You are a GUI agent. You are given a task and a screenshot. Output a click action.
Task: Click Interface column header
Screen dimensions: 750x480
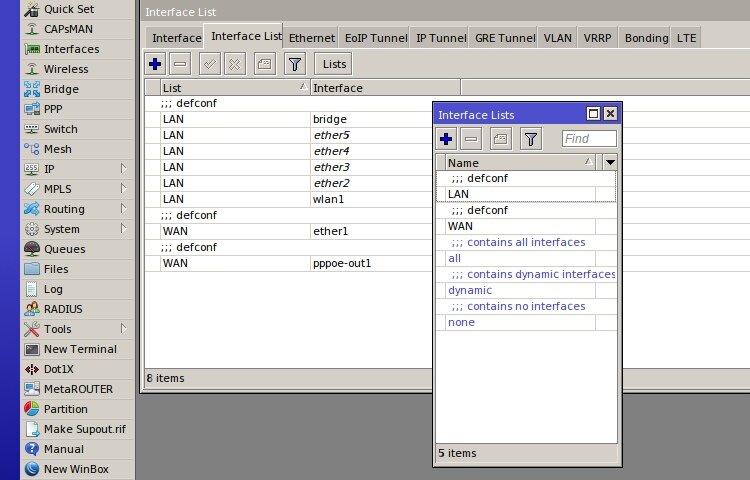tap(385, 88)
